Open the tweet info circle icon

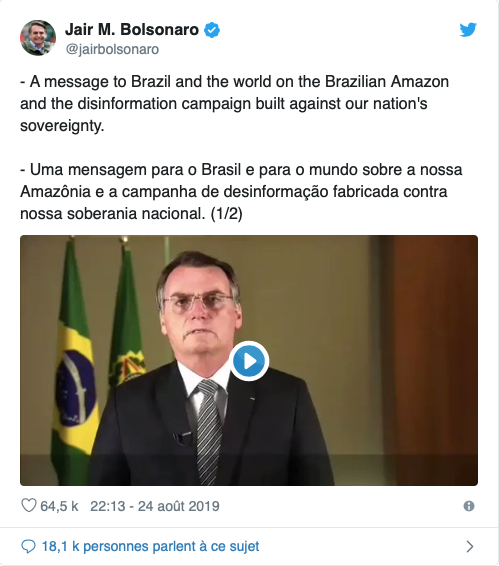469,506
